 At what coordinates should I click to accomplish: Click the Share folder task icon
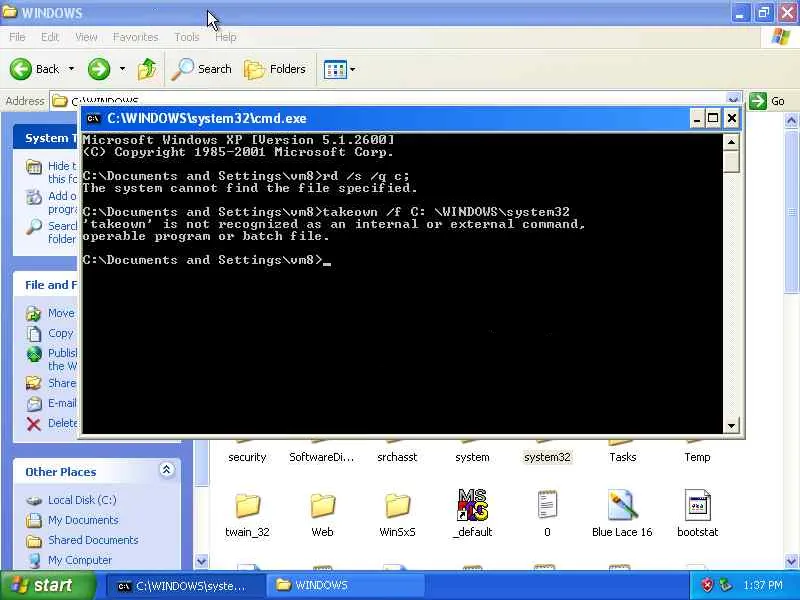(34, 383)
